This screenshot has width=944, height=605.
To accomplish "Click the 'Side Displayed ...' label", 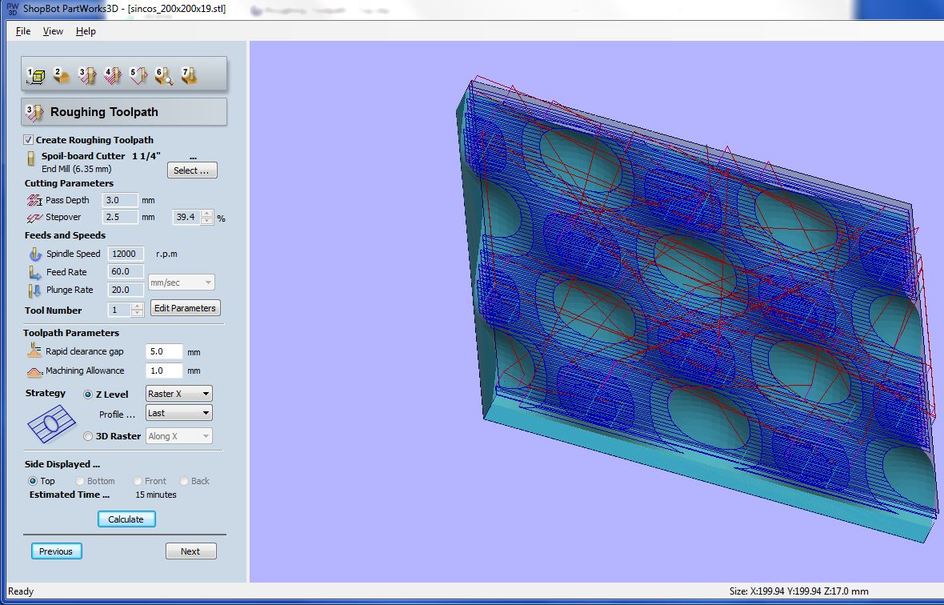I will pos(62,464).
